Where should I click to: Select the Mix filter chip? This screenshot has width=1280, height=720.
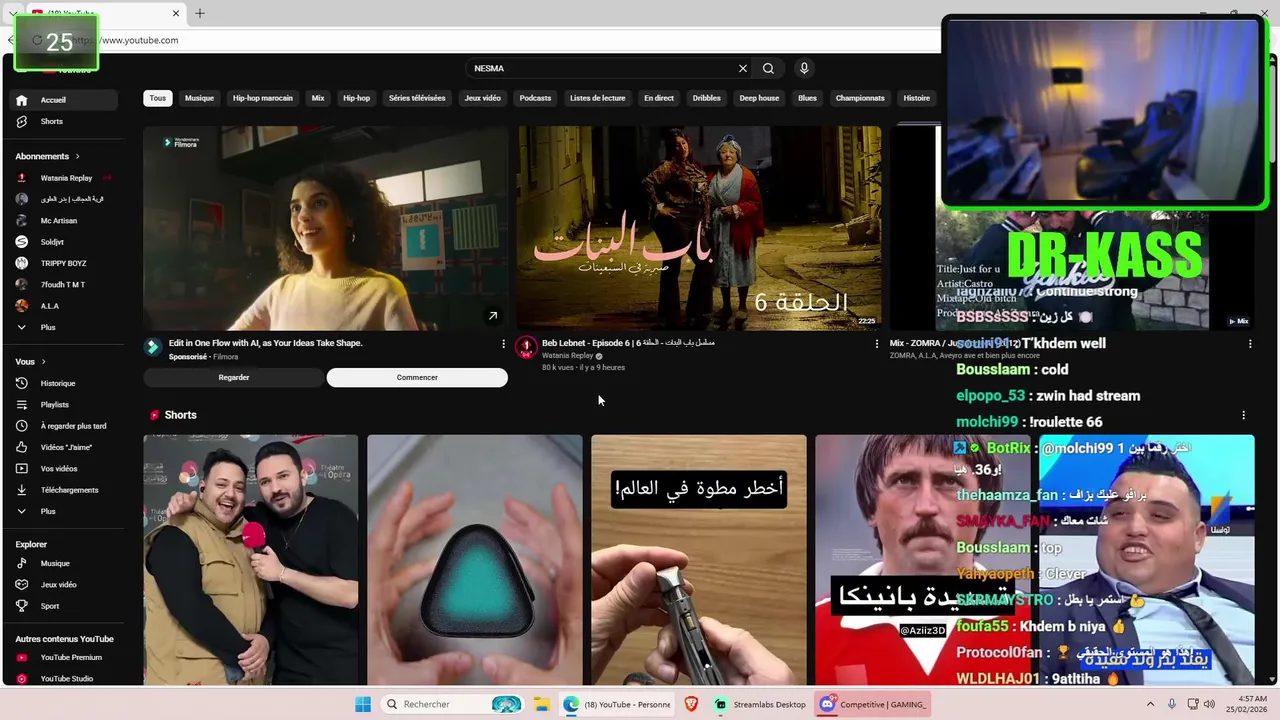point(318,98)
